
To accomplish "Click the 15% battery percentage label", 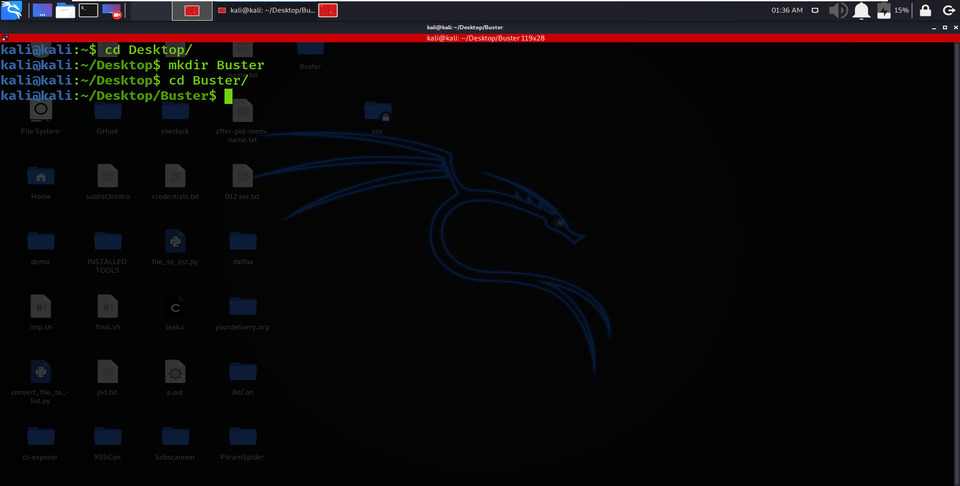I will coord(901,10).
